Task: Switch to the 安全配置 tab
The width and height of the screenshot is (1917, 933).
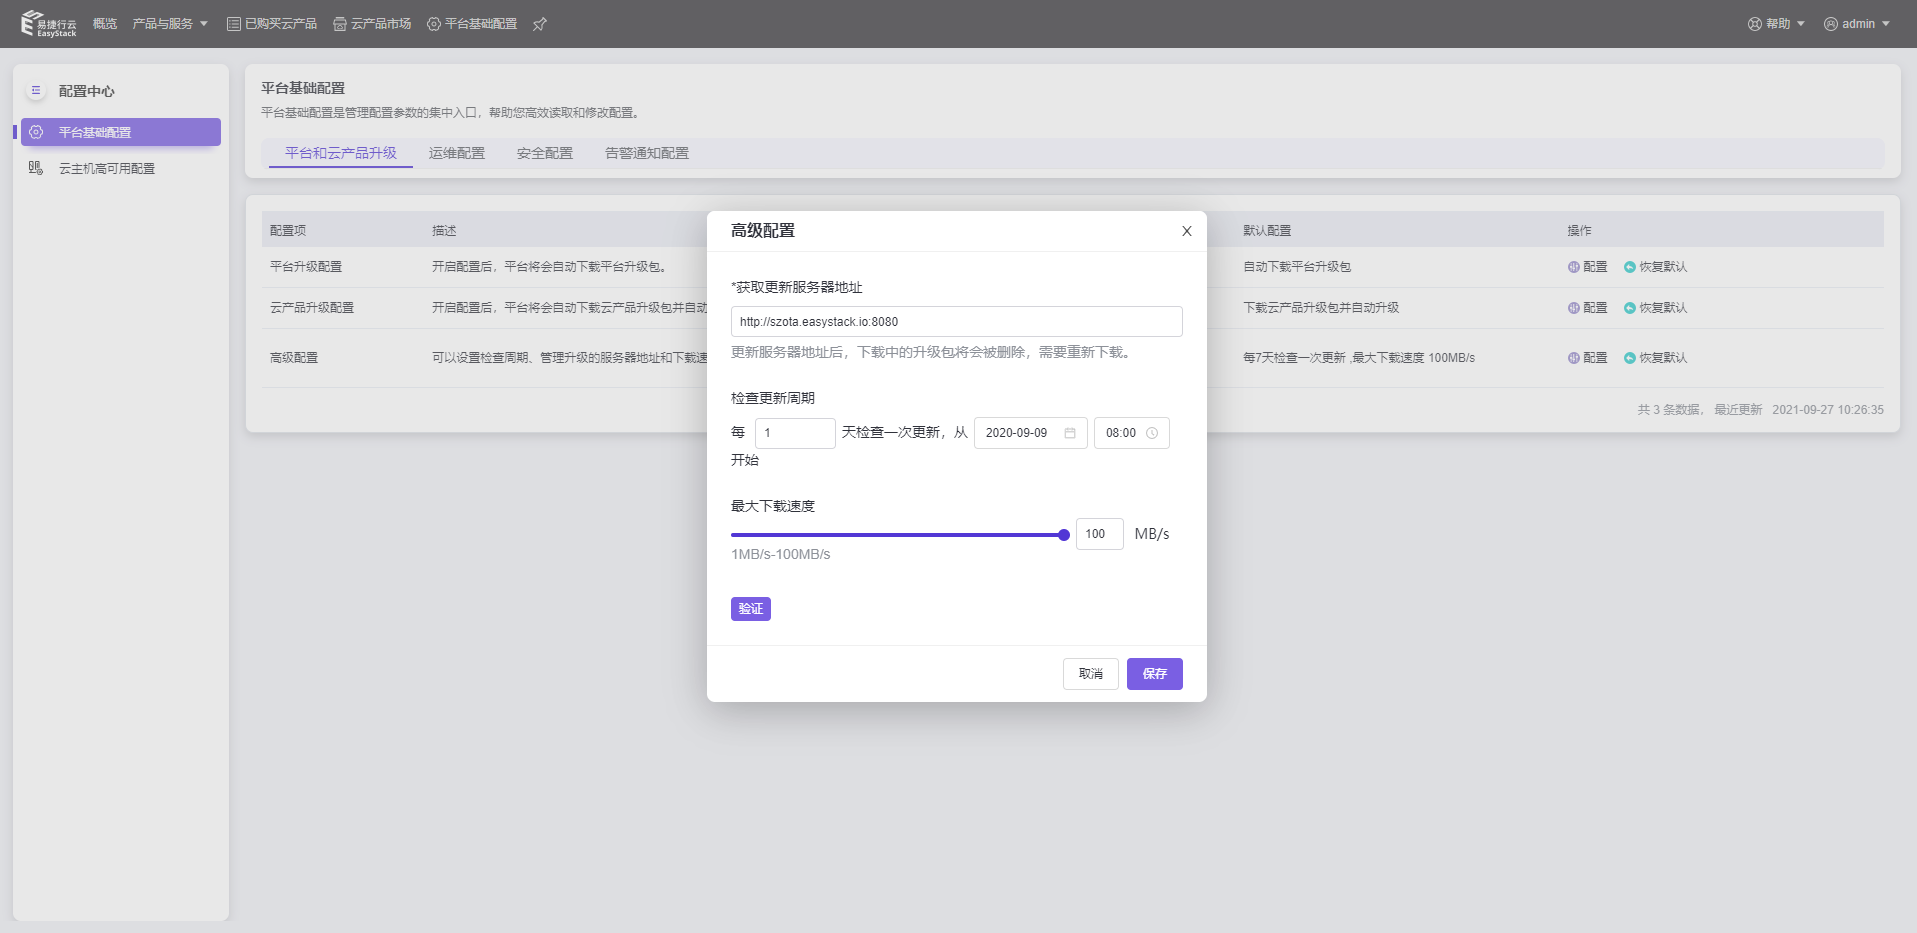Action: 545,153
